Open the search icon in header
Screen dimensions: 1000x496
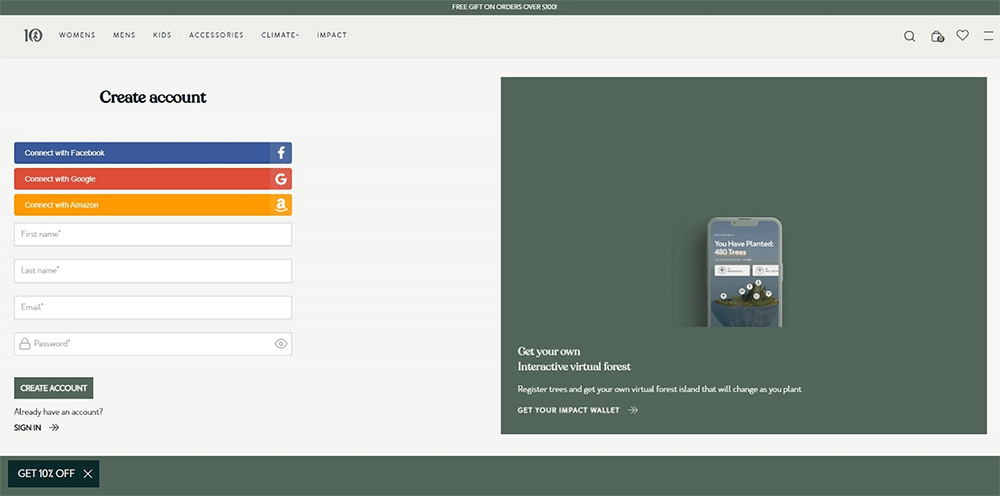[909, 36]
